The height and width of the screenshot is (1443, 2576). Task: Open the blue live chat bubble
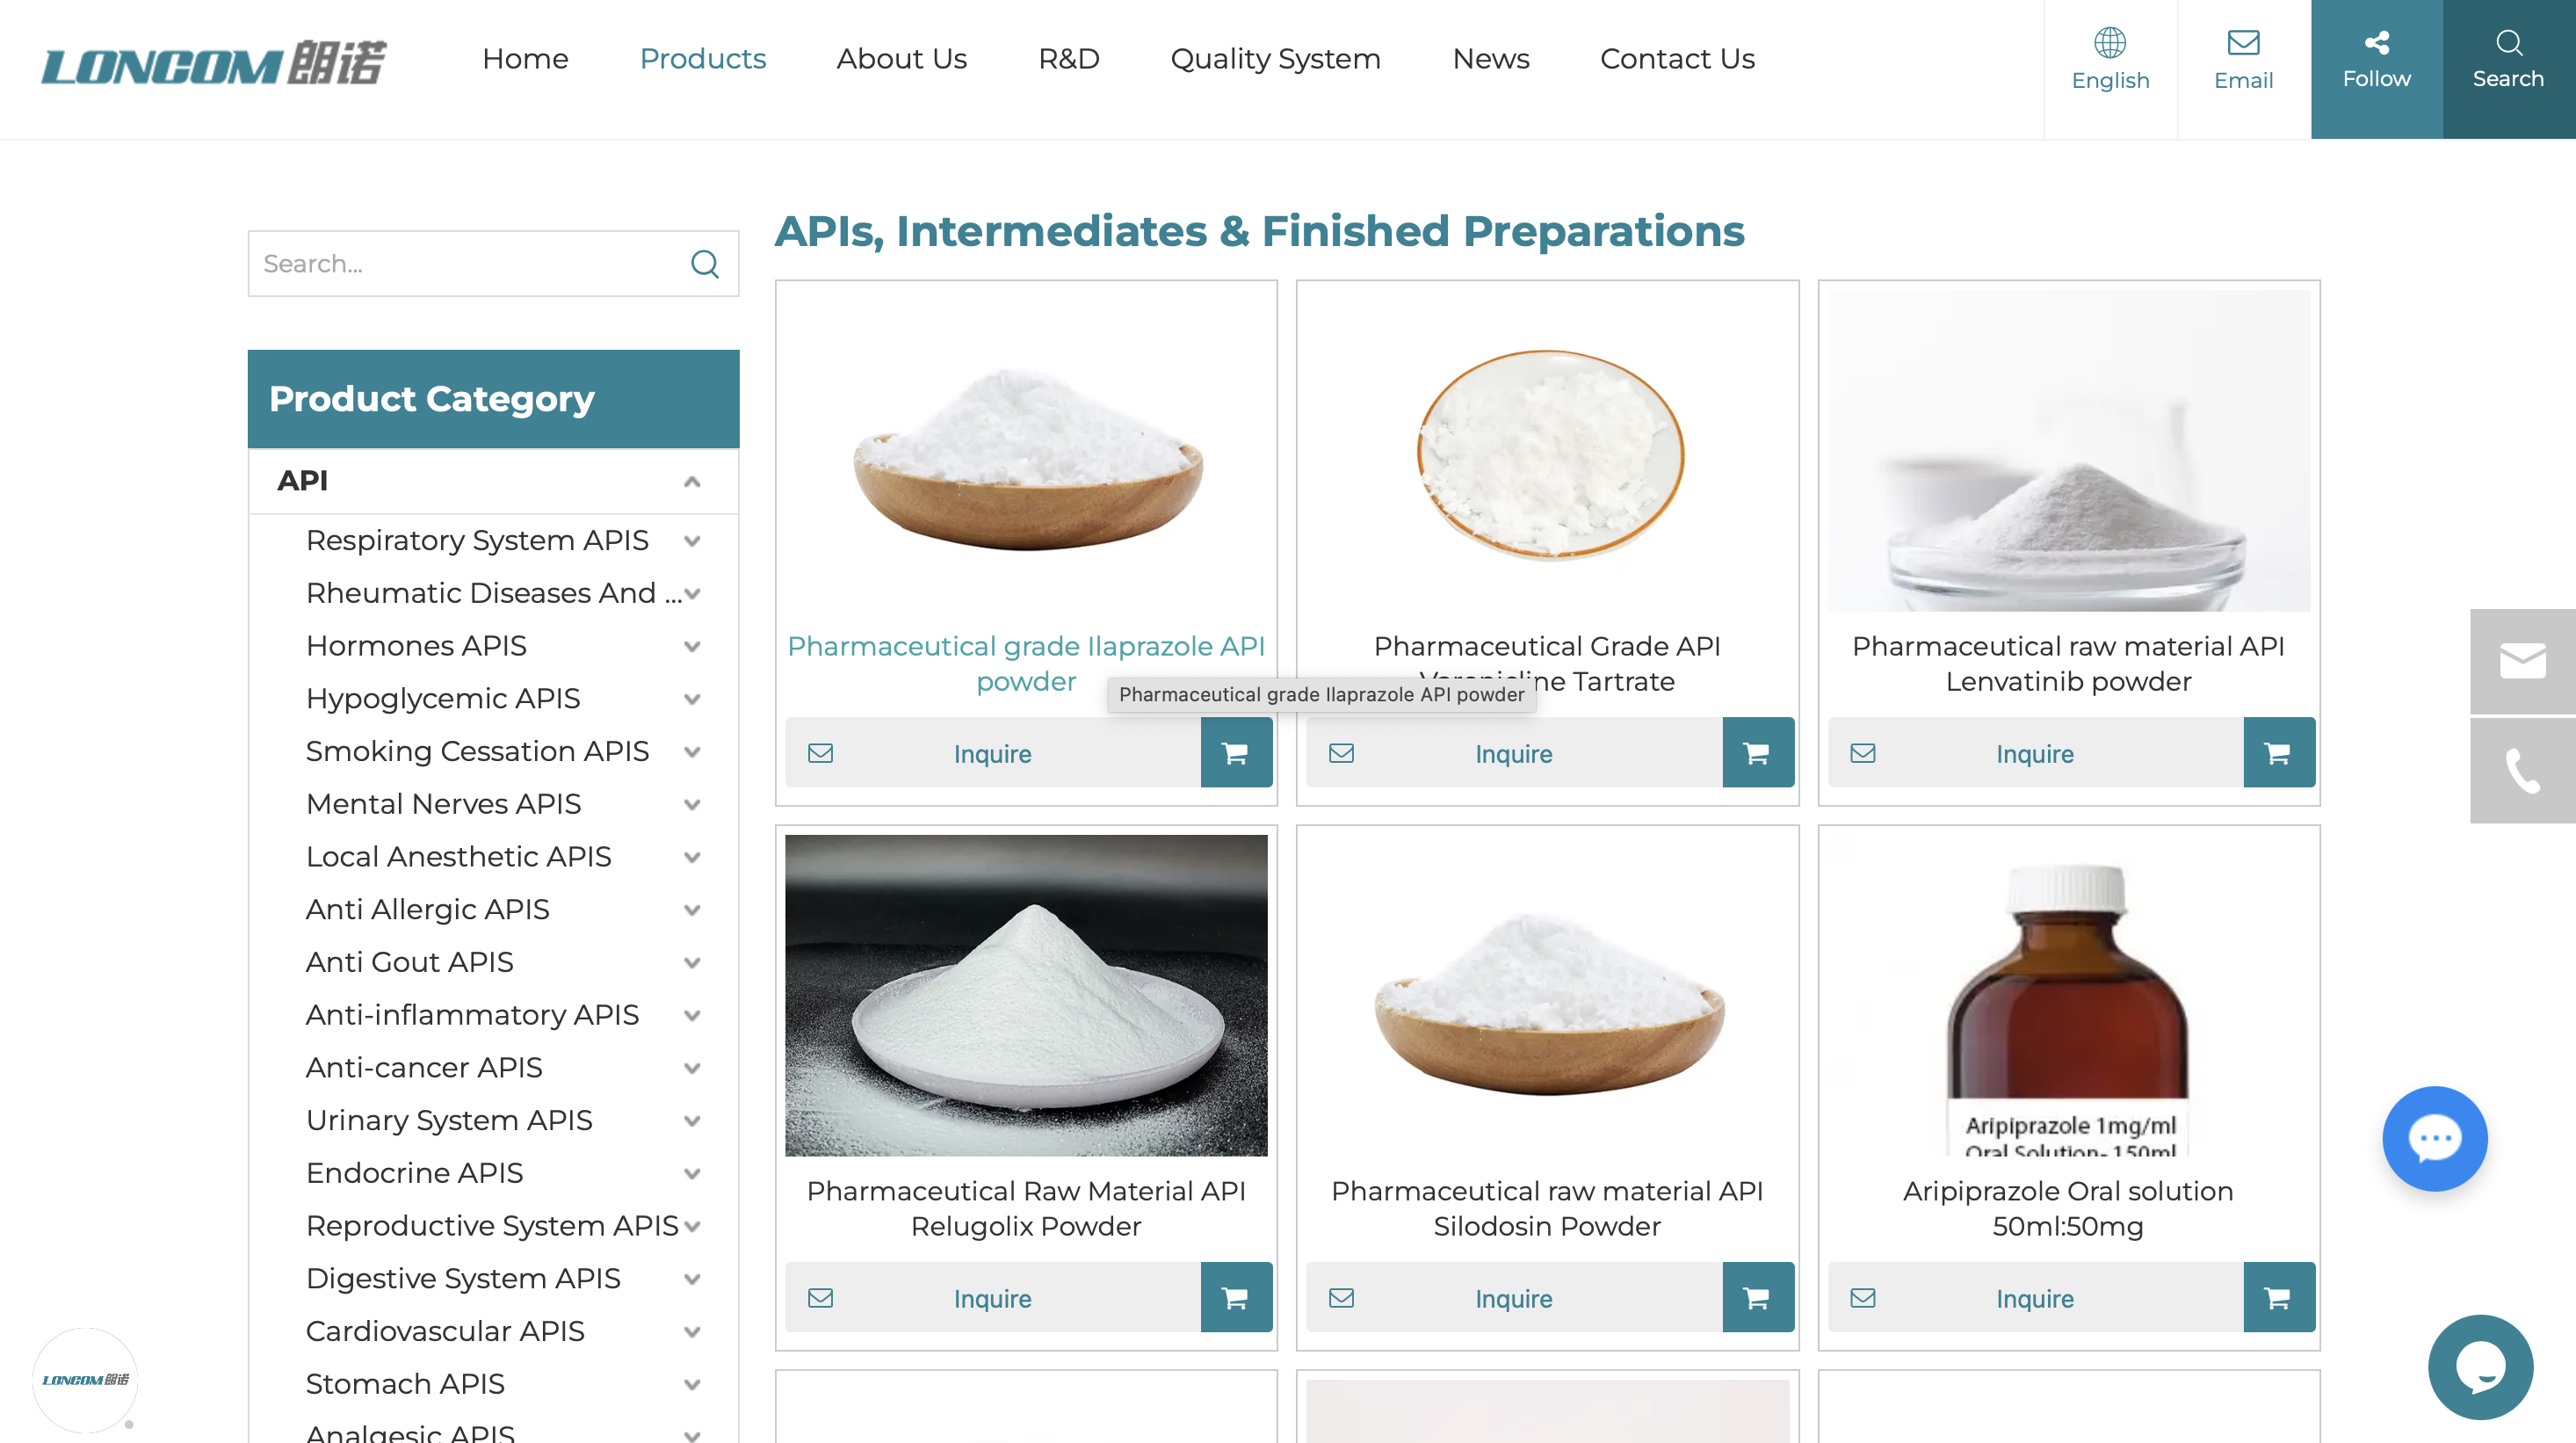click(2434, 1138)
